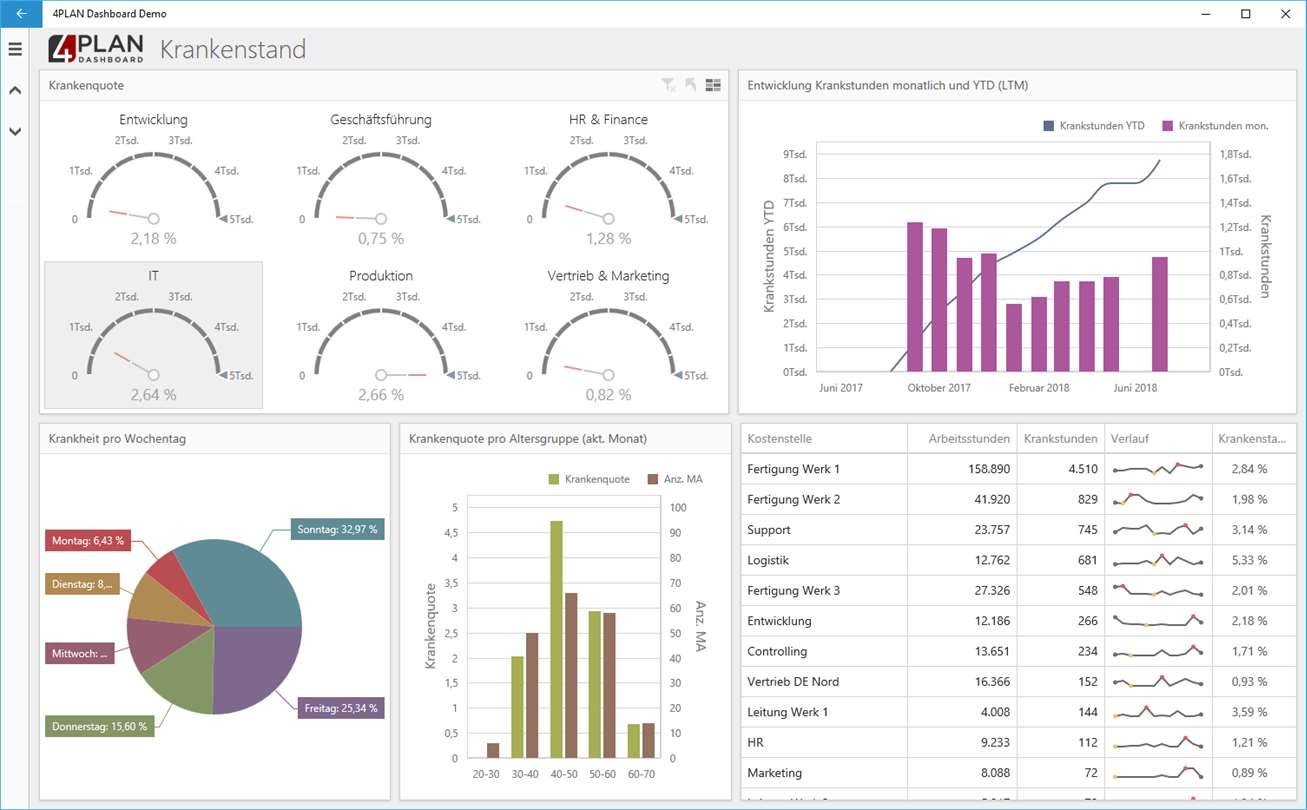
Task: Open the multi-selection grid icon in Krankenquote
Action: pos(713,86)
